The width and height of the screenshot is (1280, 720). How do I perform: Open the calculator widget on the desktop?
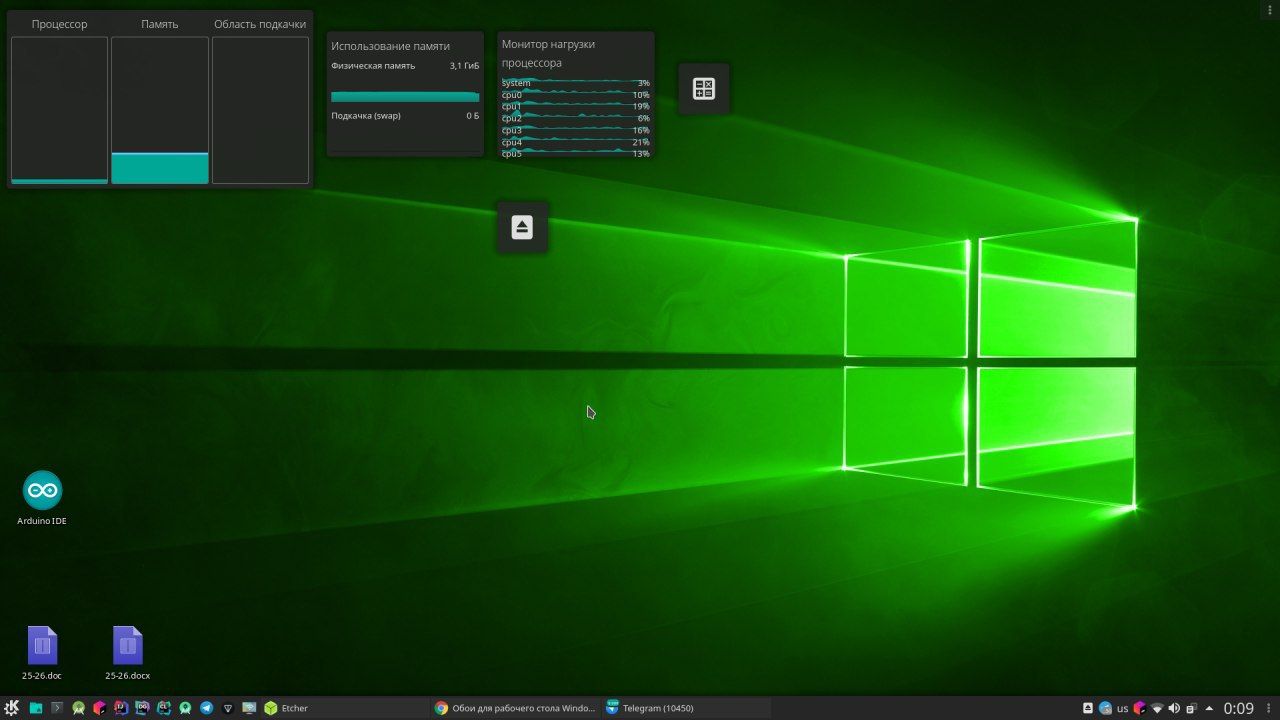(704, 88)
